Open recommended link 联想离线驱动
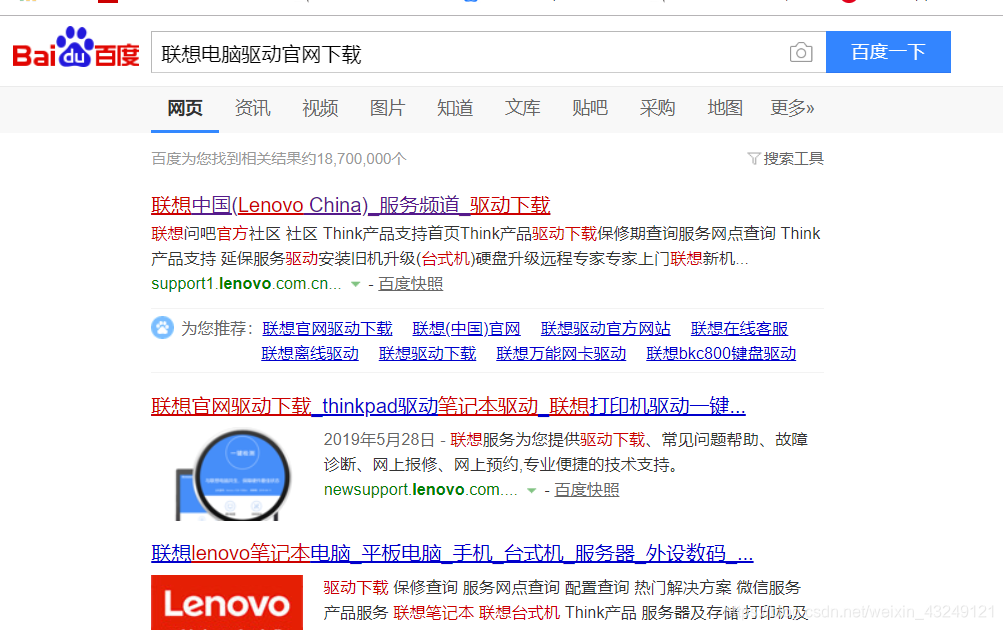The width and height of the screenshot is (1003, 630). click(x=310, y=354)
